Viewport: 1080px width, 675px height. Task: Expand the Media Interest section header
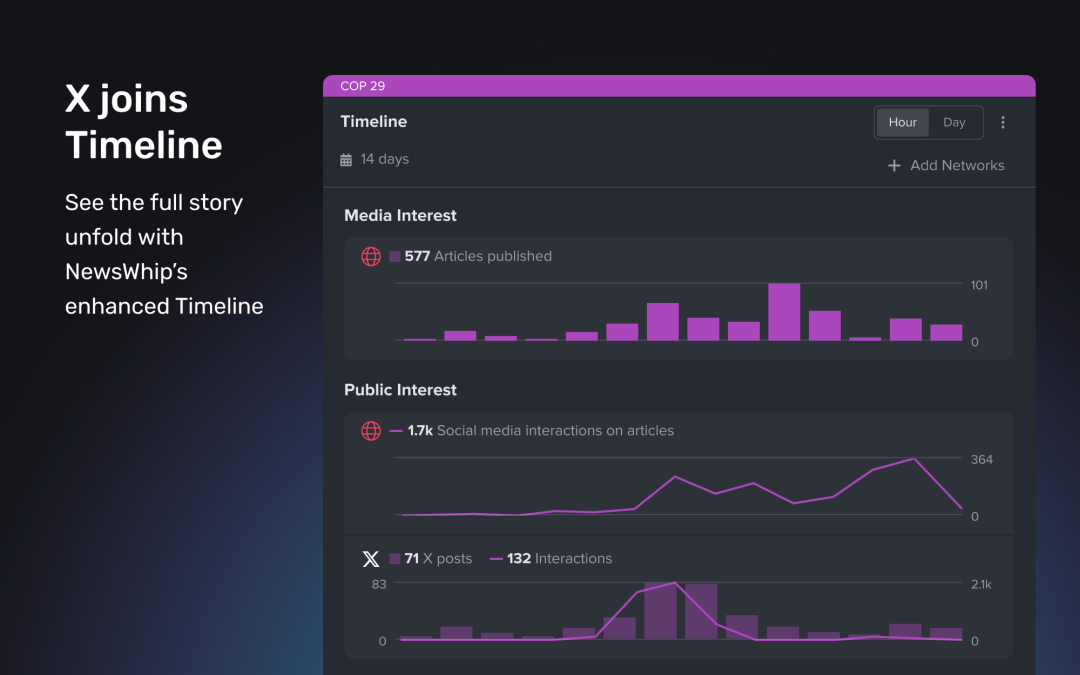pyautogui.click(x=400, y=215)
